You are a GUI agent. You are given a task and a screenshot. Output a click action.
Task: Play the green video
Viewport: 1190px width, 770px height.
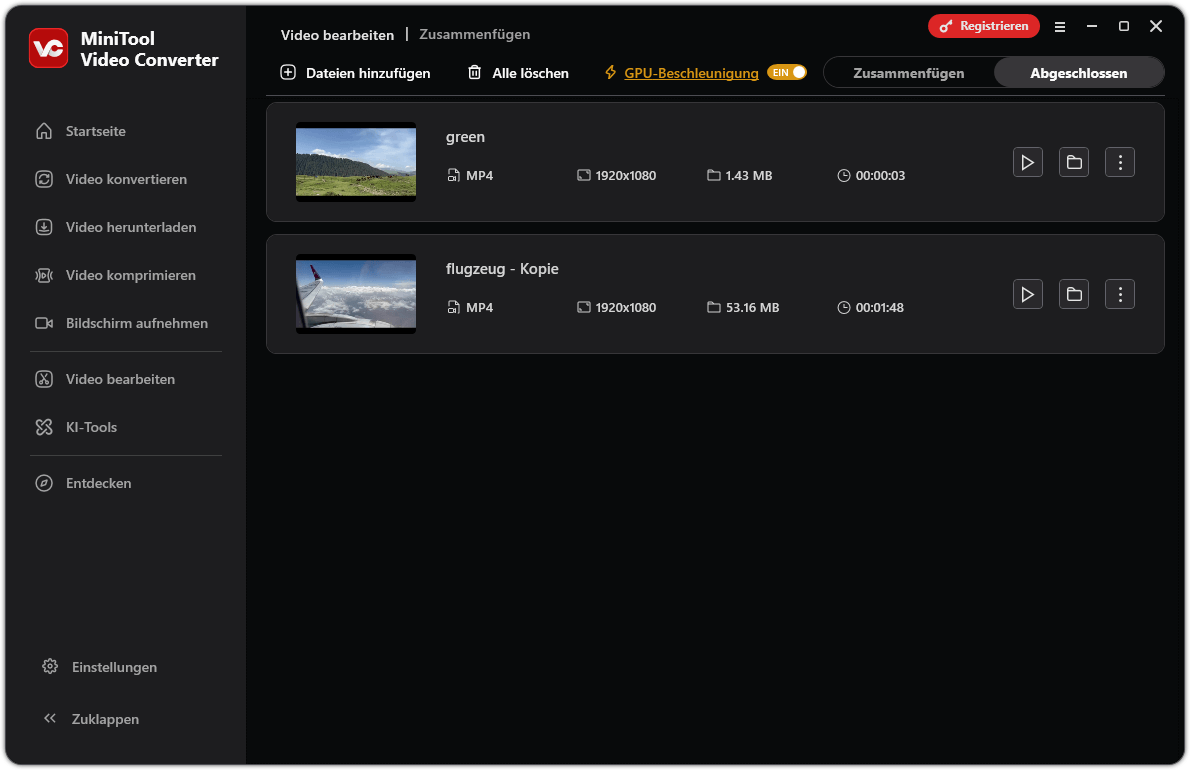pos(1028,162)
